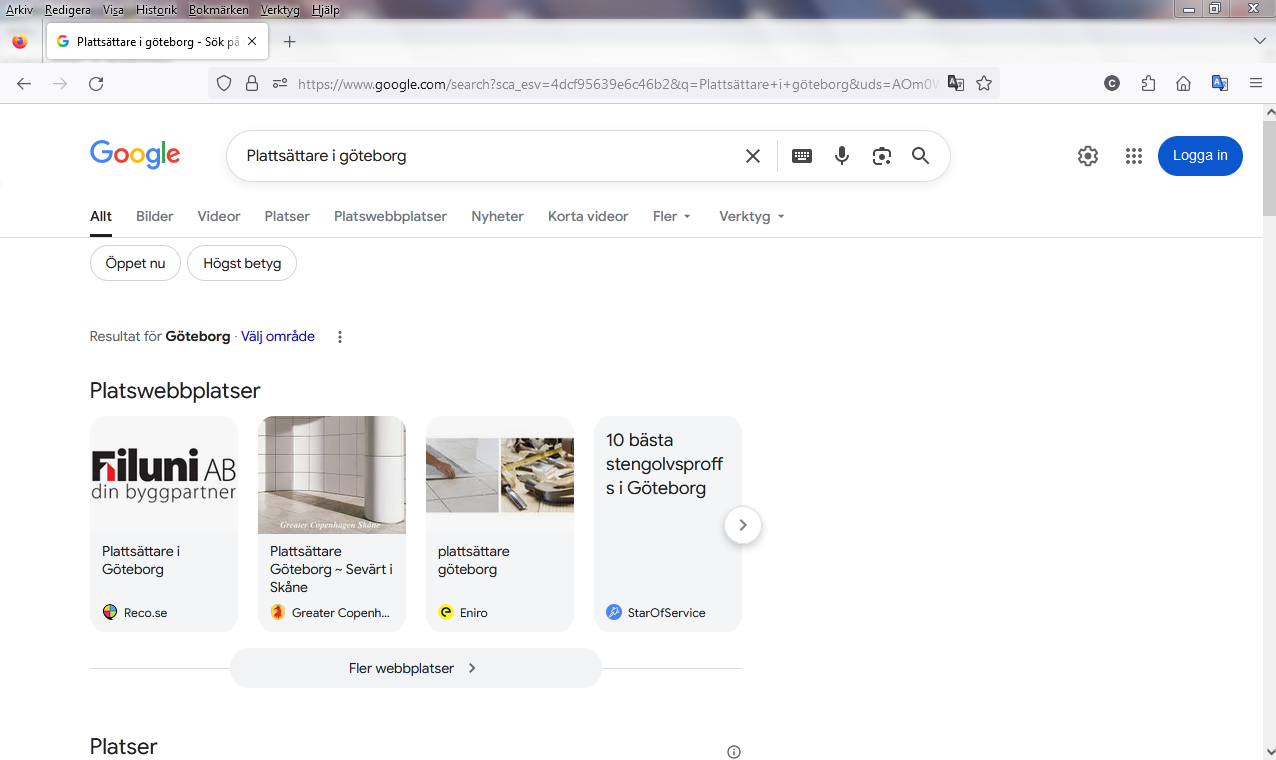Open the 'Bokmärken' menu in menu bar
The image size is (1276, 760).
218,10
